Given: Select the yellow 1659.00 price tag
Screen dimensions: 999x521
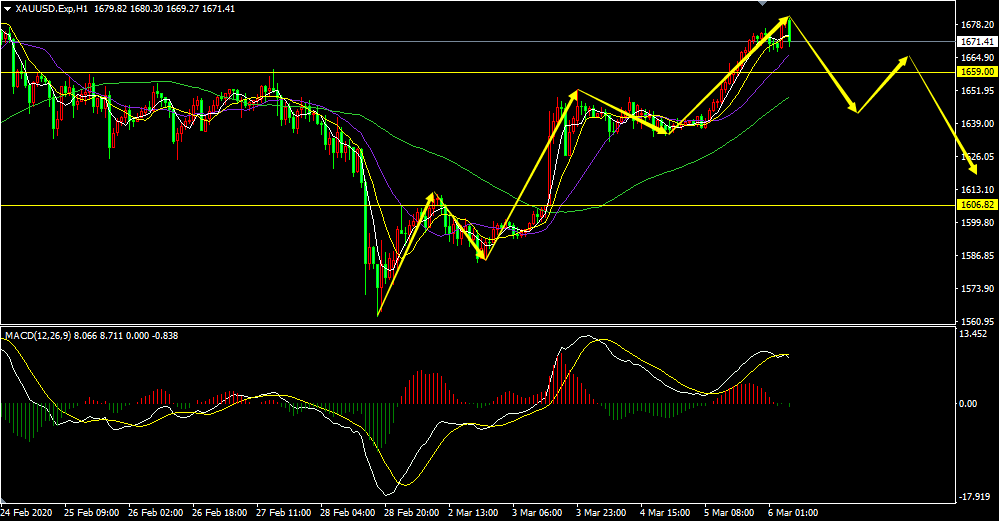Looking at the screenshot, I should [976, 72].
